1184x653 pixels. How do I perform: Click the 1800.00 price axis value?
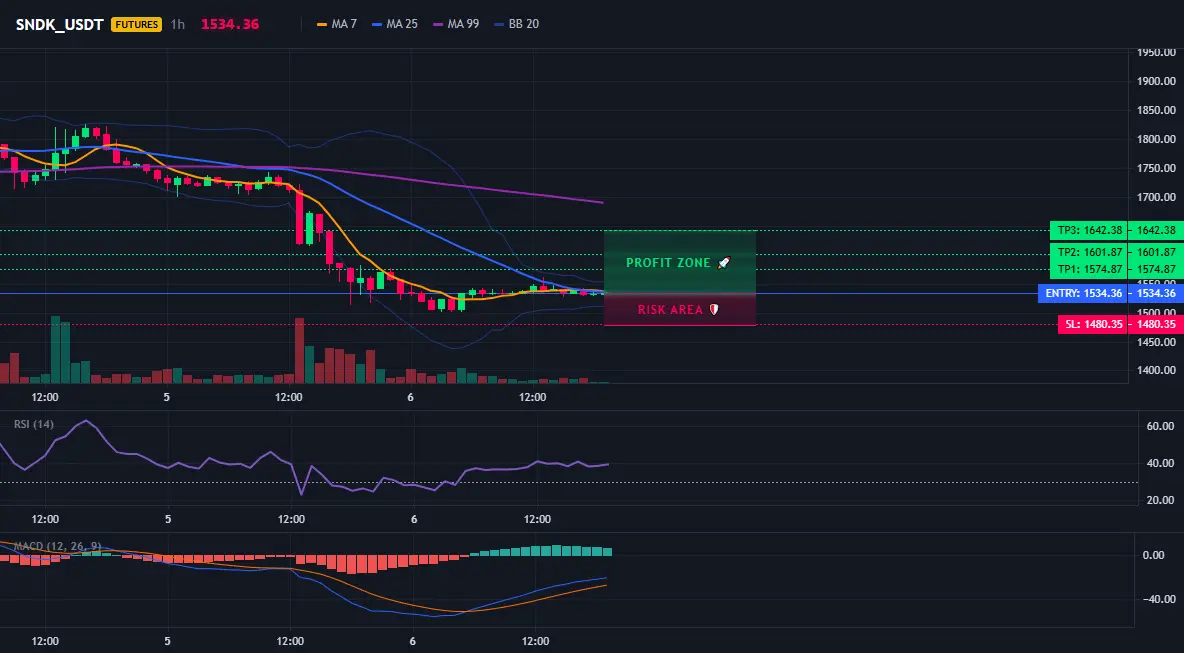1156,140
